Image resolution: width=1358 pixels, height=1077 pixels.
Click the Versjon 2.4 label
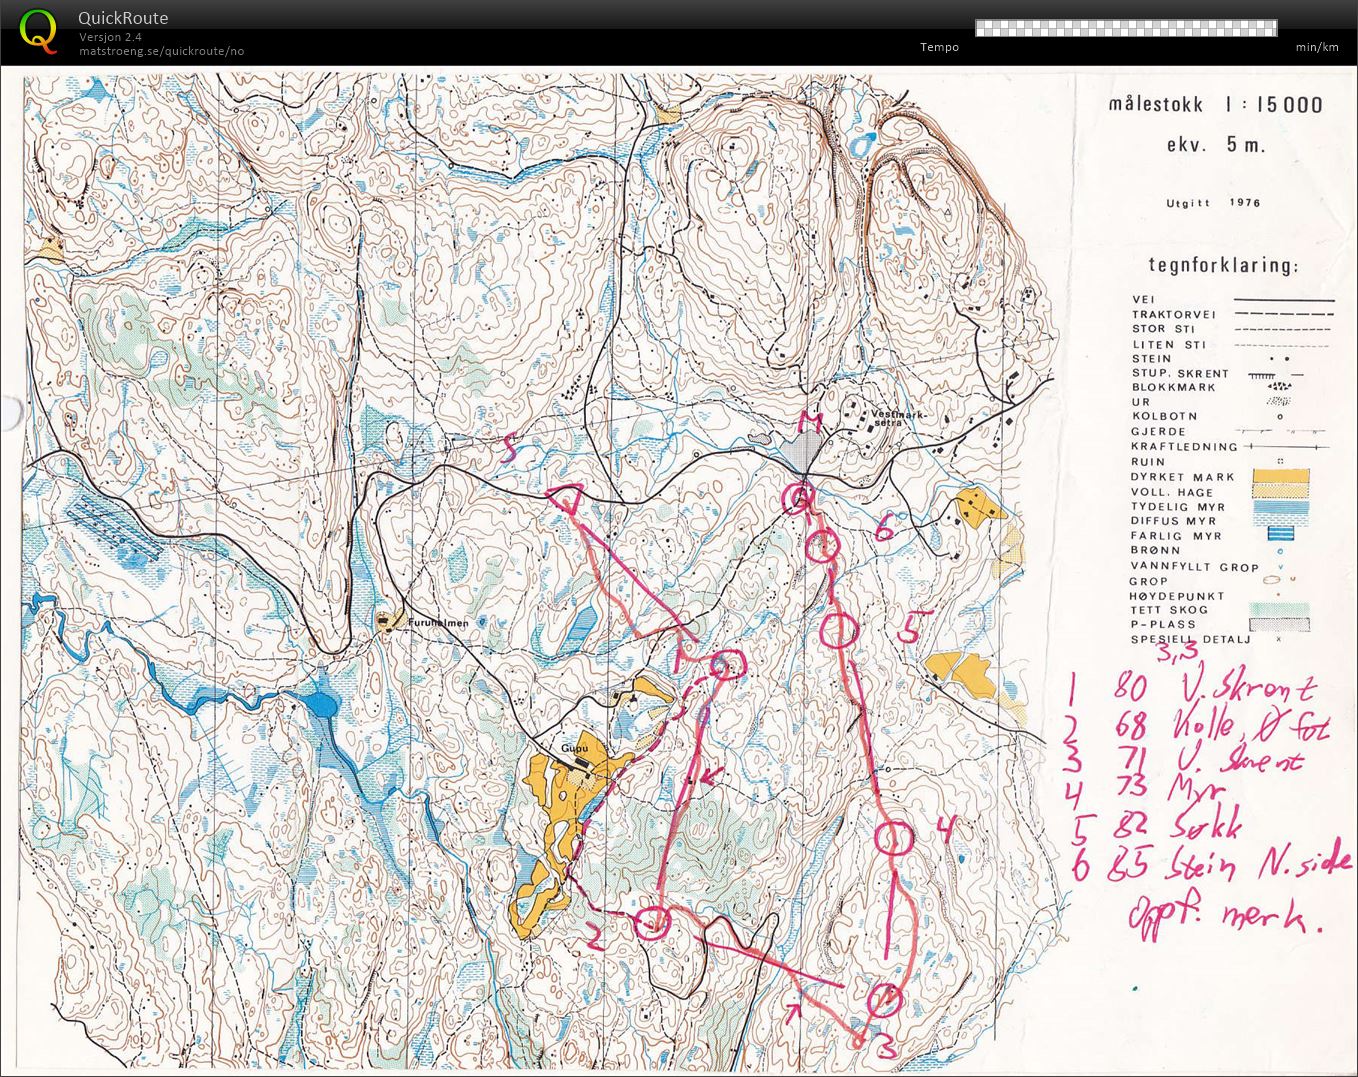[x=110, y=37]
